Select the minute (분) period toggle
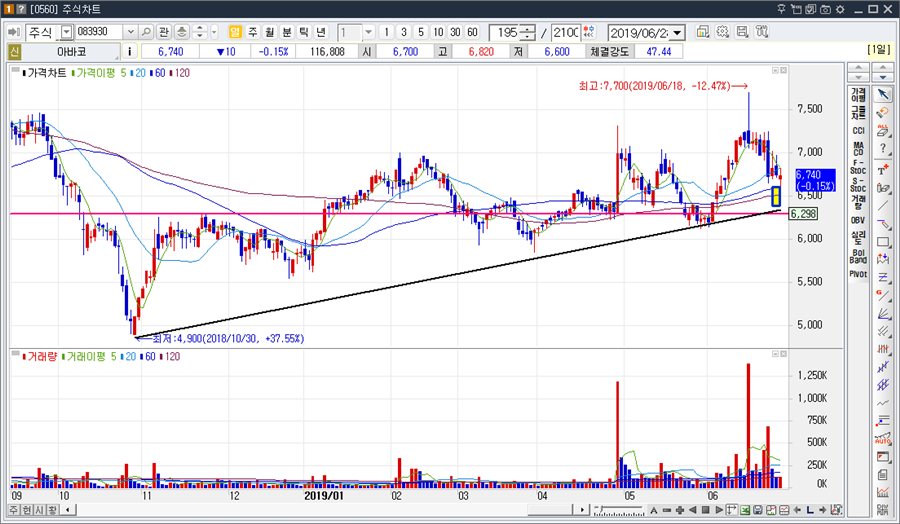Image resolution: width=900 pixels, height=524 pixels. click(287, 32)
